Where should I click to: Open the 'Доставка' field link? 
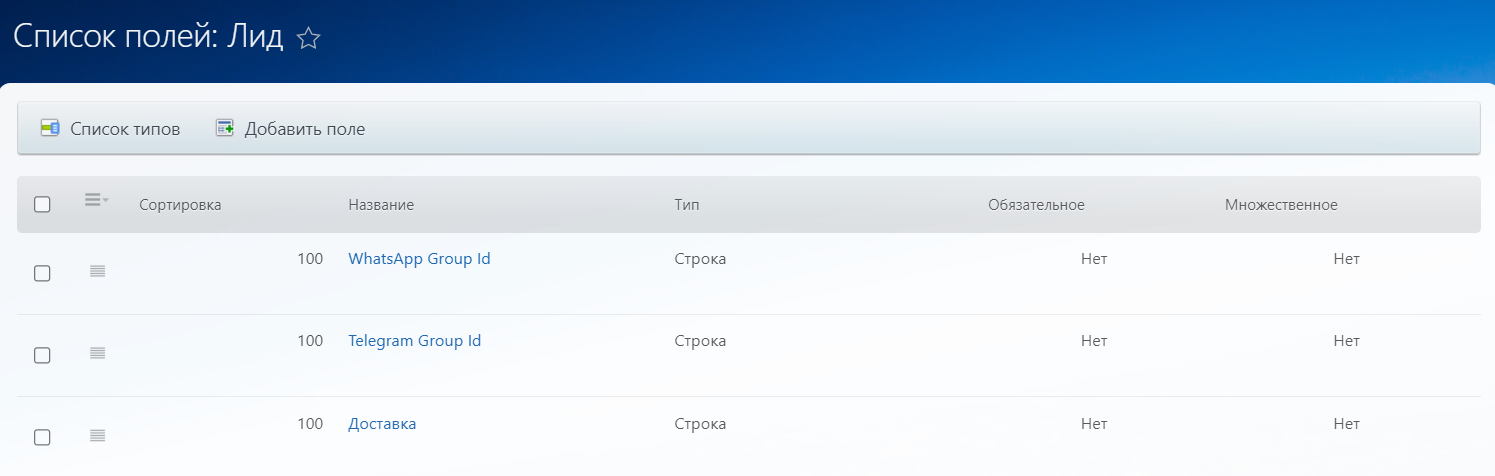[x=382, y=424]
